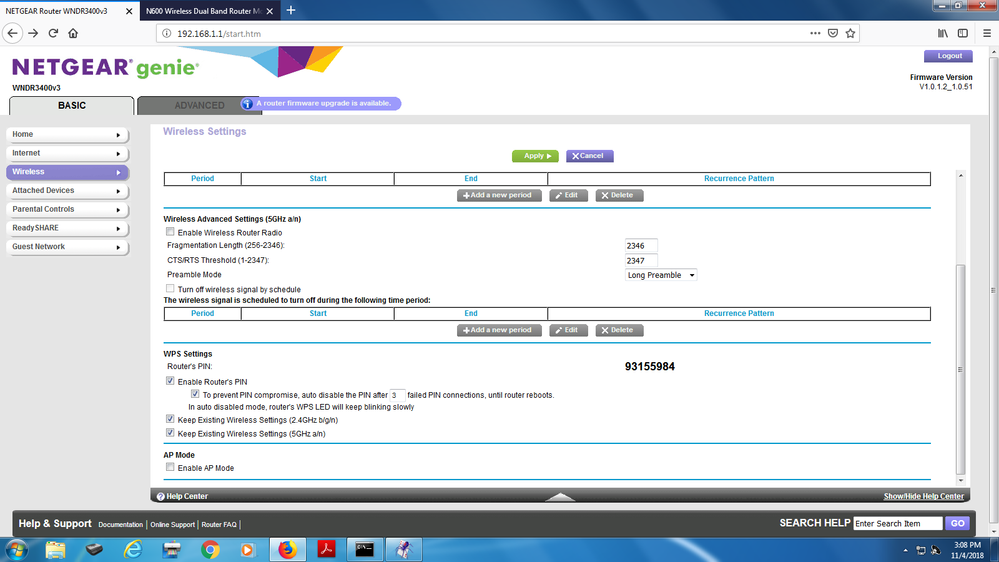This screenshot has height=562, width=999.
Task: Click the Apply button
Action: click(535, 156)
